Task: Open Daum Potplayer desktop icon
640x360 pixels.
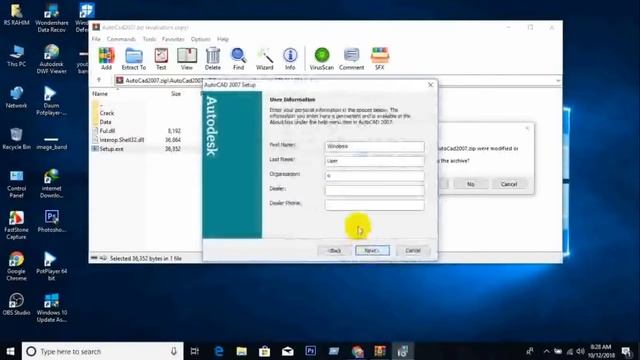Action: tap(51, 100)
